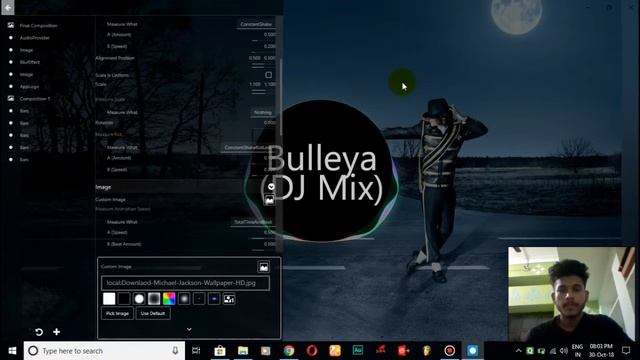
Task: Click the local Michael-Jackson-Wallpaper image path field
Action: point(185,283)
